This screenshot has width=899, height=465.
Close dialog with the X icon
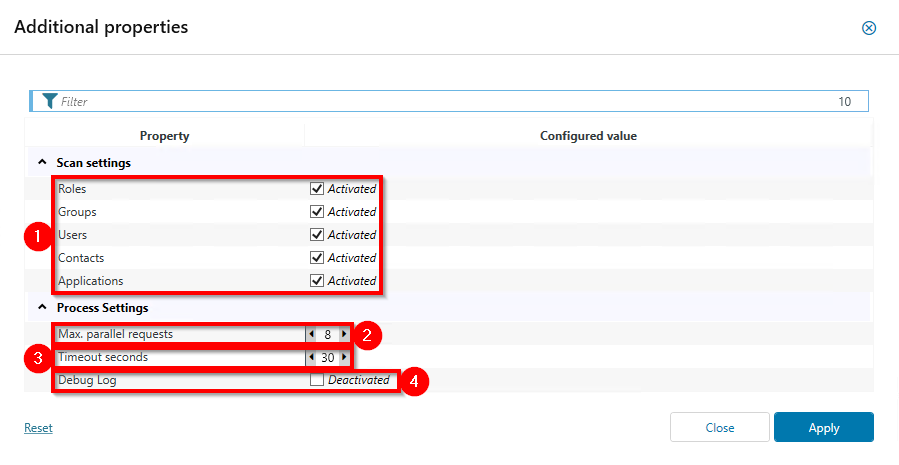click(x=868, y=28)
